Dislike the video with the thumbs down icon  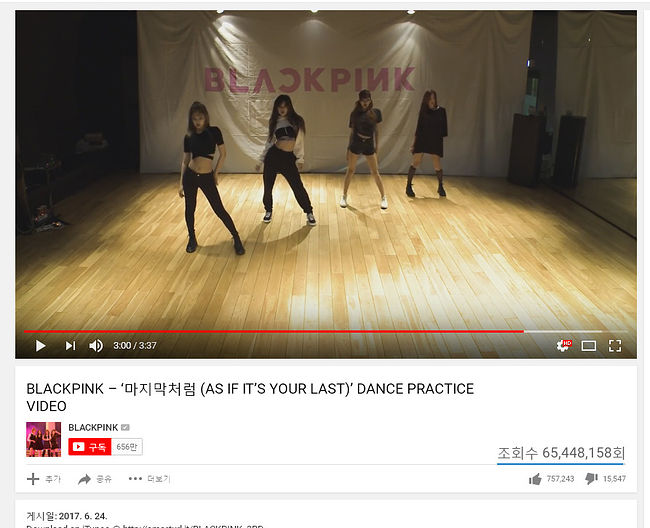pyautogui.click(x=591, y=479)
